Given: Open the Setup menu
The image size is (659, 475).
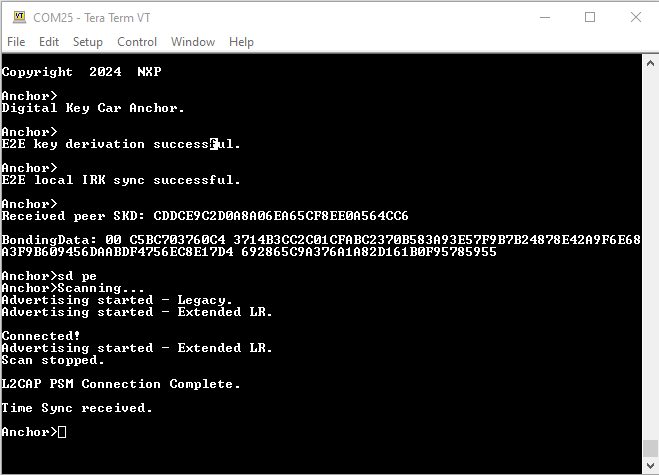Looking at the screenshot, I should click(x=88, y=42).
